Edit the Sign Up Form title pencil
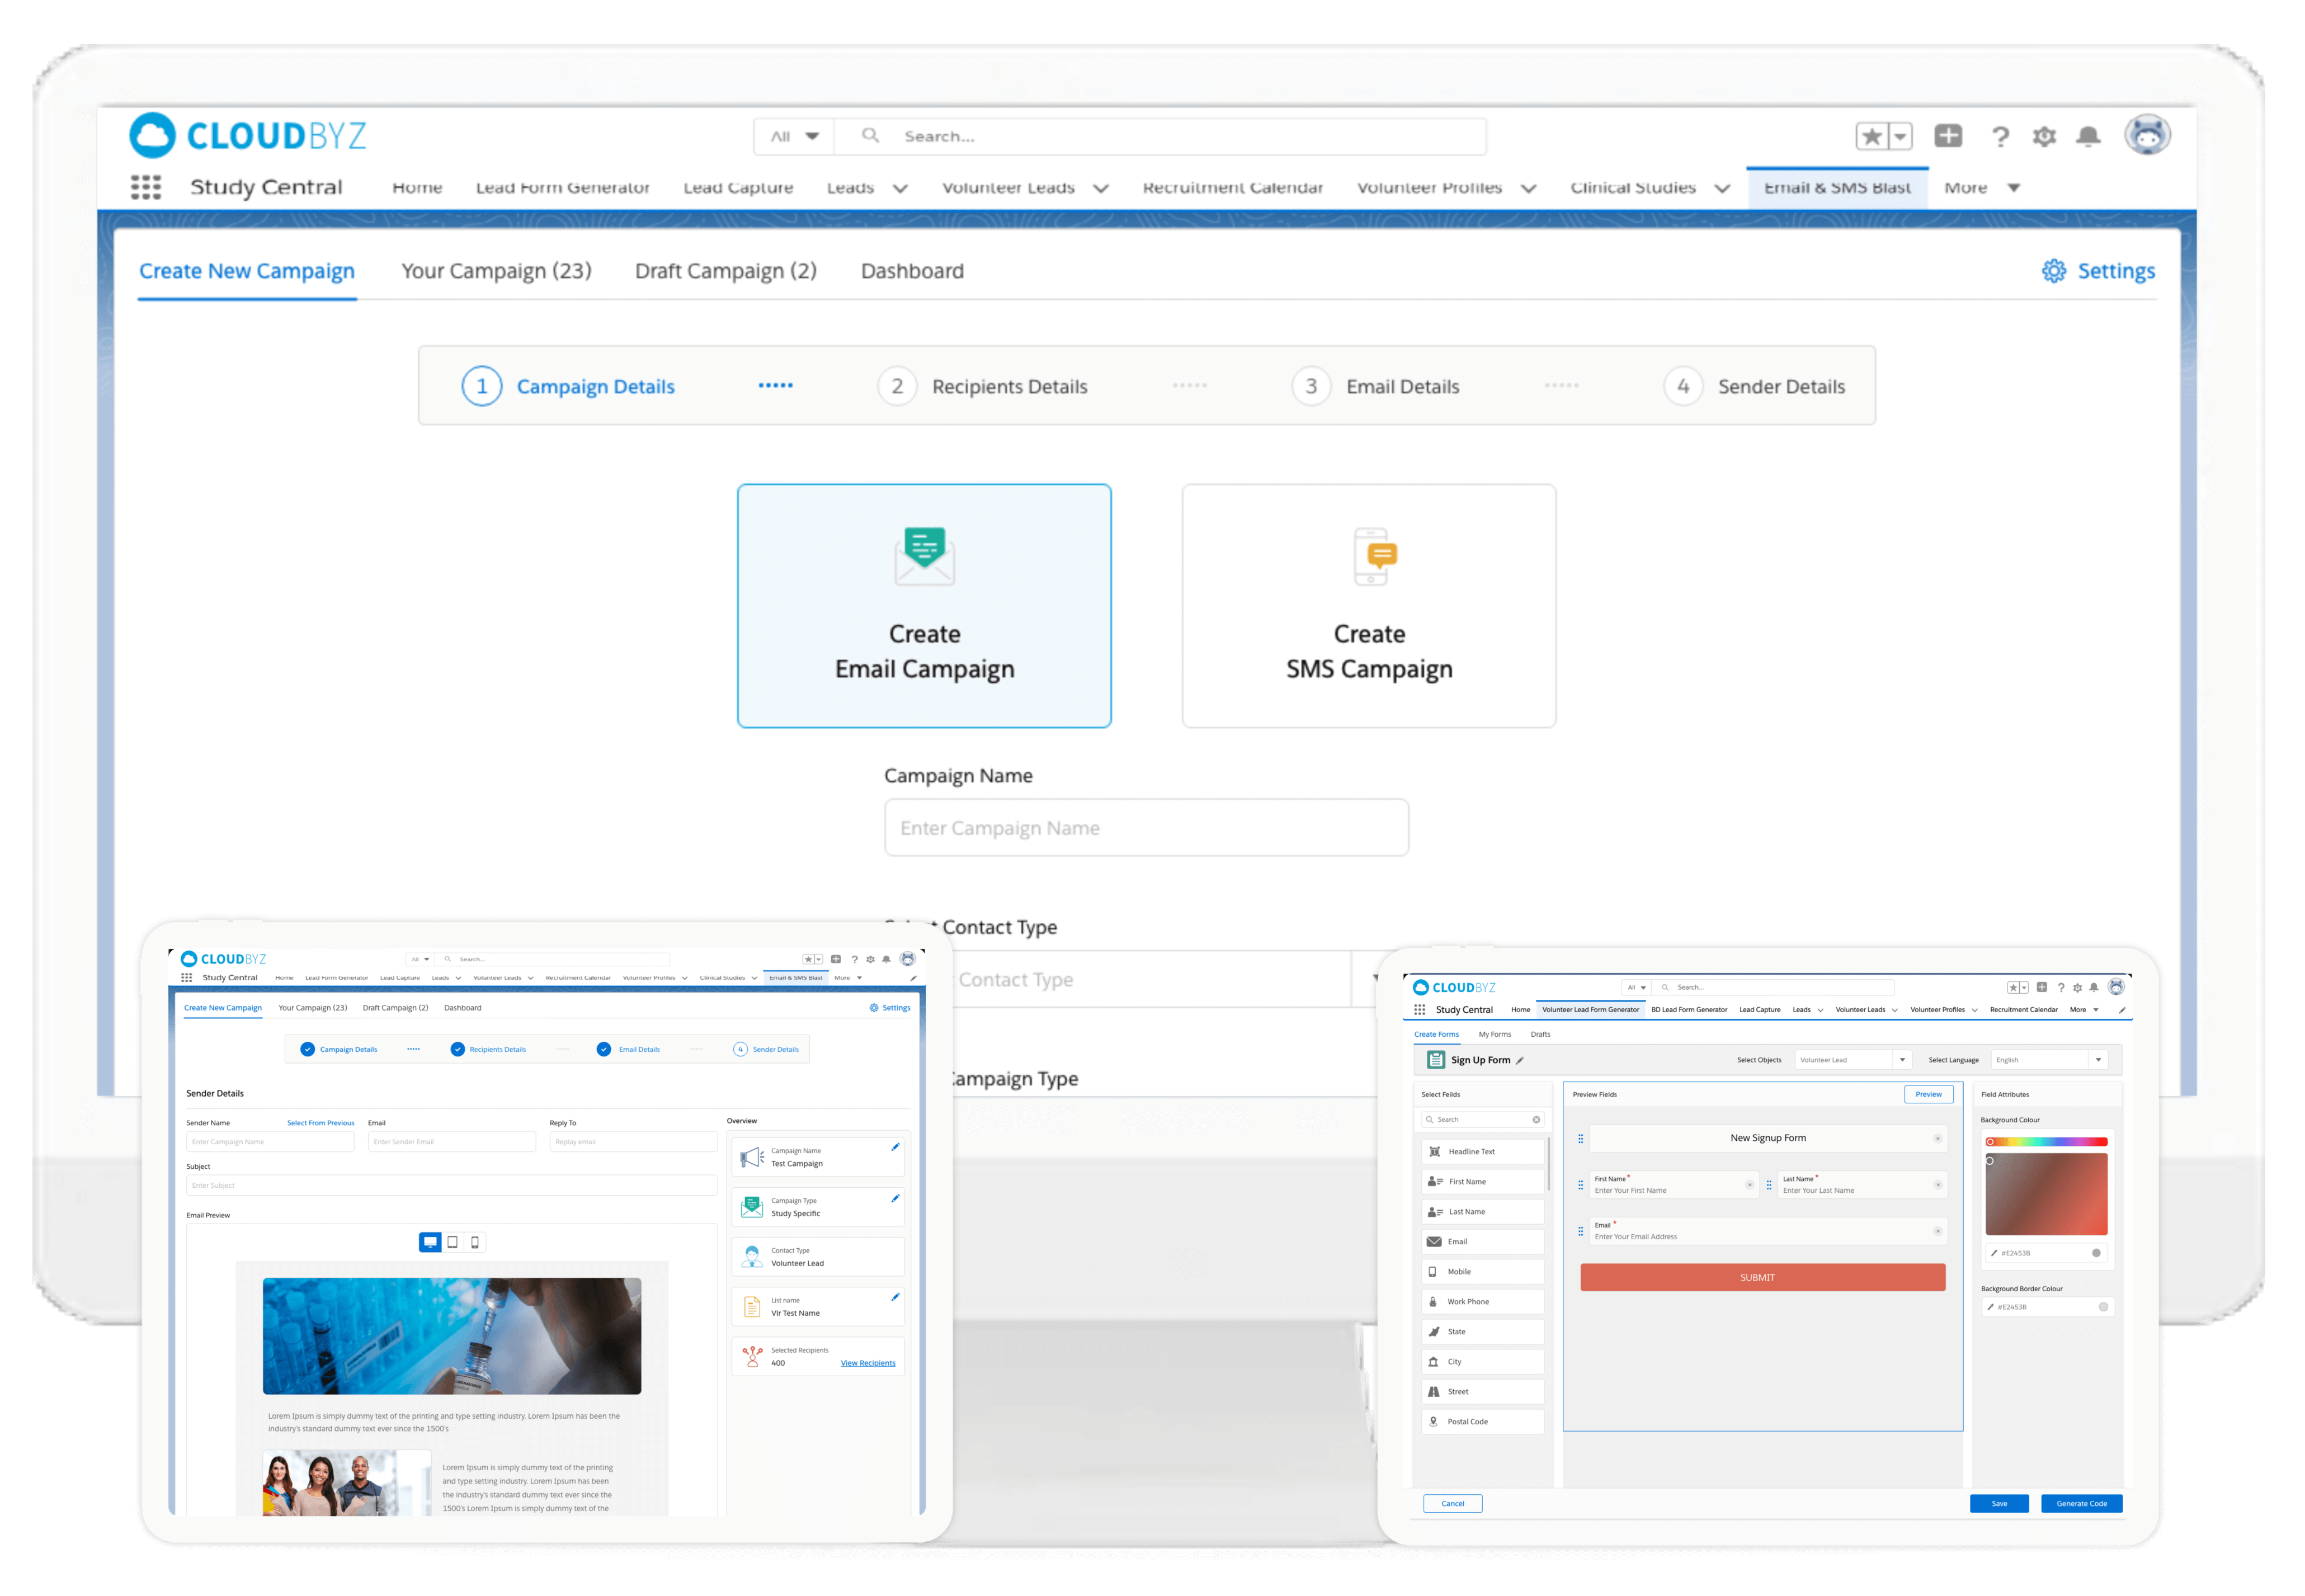 (x=1520, y=1060)
